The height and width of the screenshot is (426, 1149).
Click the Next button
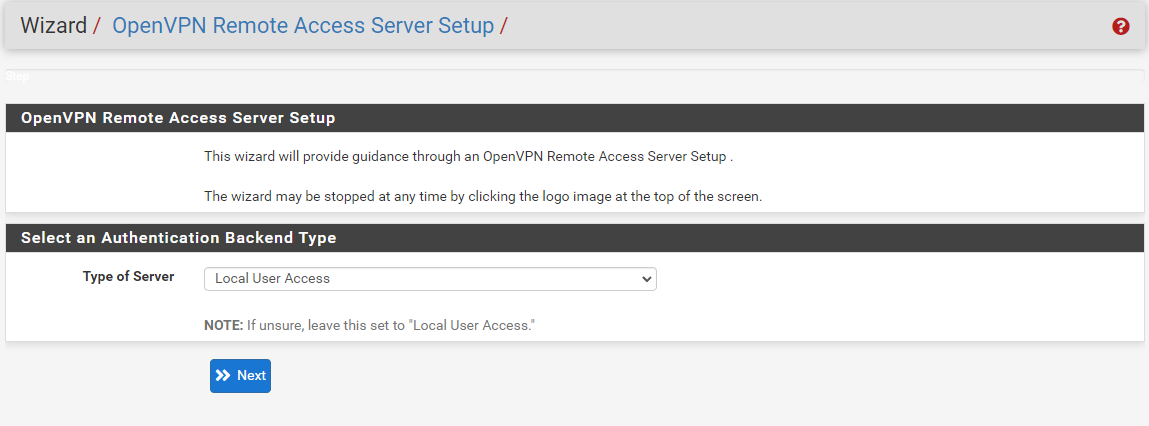pyautogui.click(x=240, y=375)
